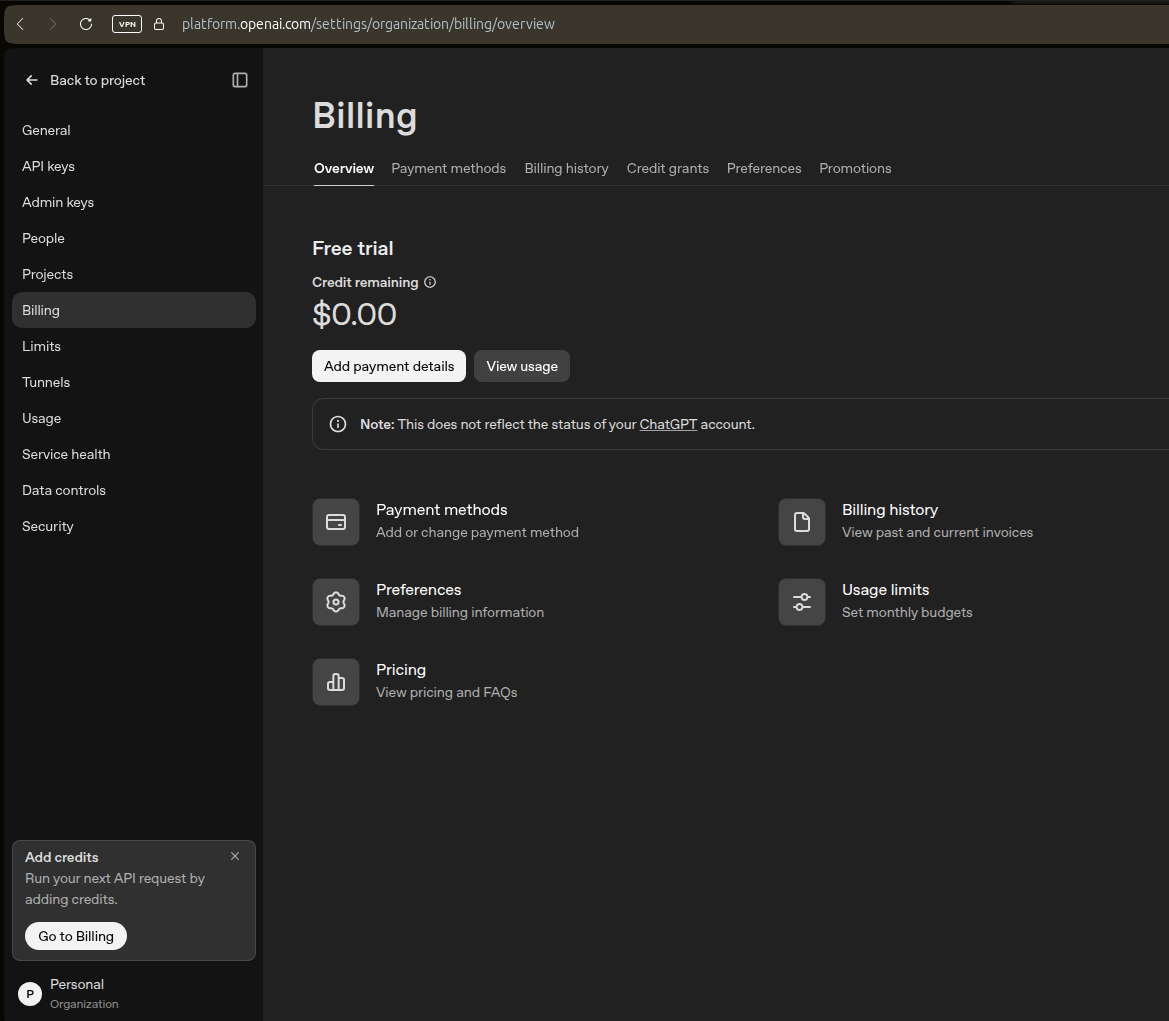
Task: Click 'View past and current invoices' text
Action: click(x=938, y=533)
